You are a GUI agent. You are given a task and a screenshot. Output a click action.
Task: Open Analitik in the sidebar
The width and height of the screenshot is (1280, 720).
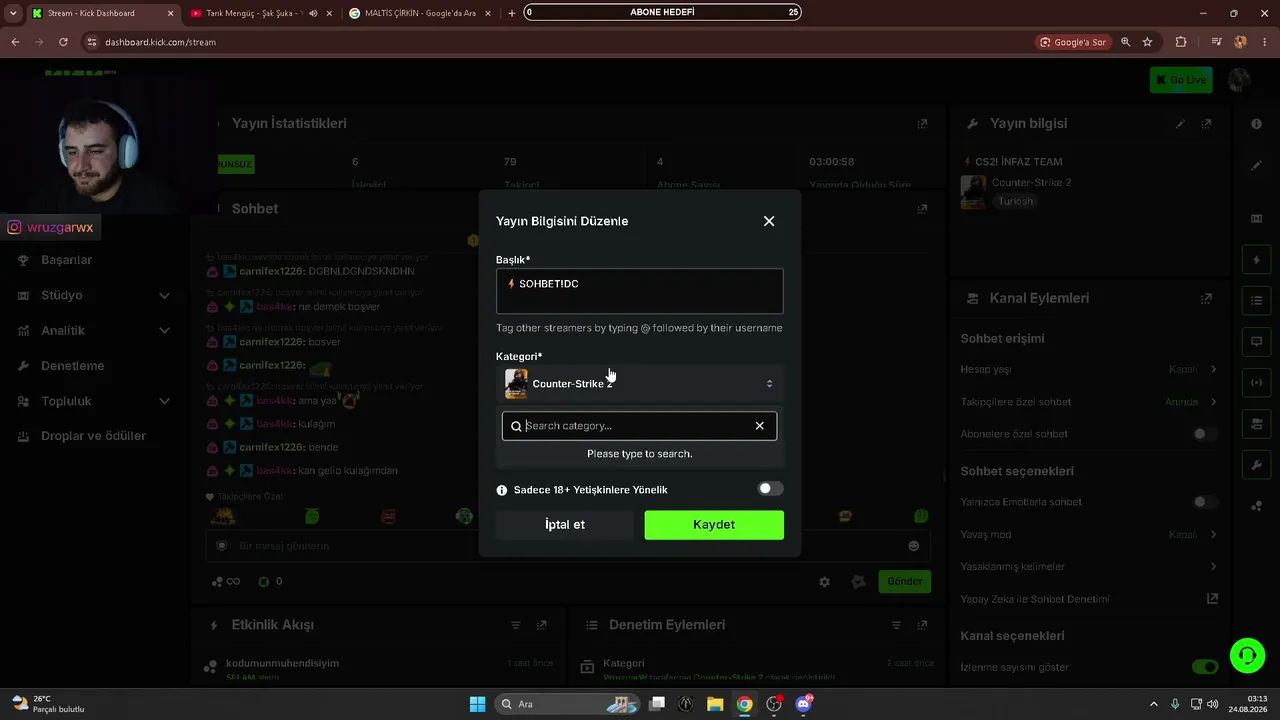(x=63, y=330)
